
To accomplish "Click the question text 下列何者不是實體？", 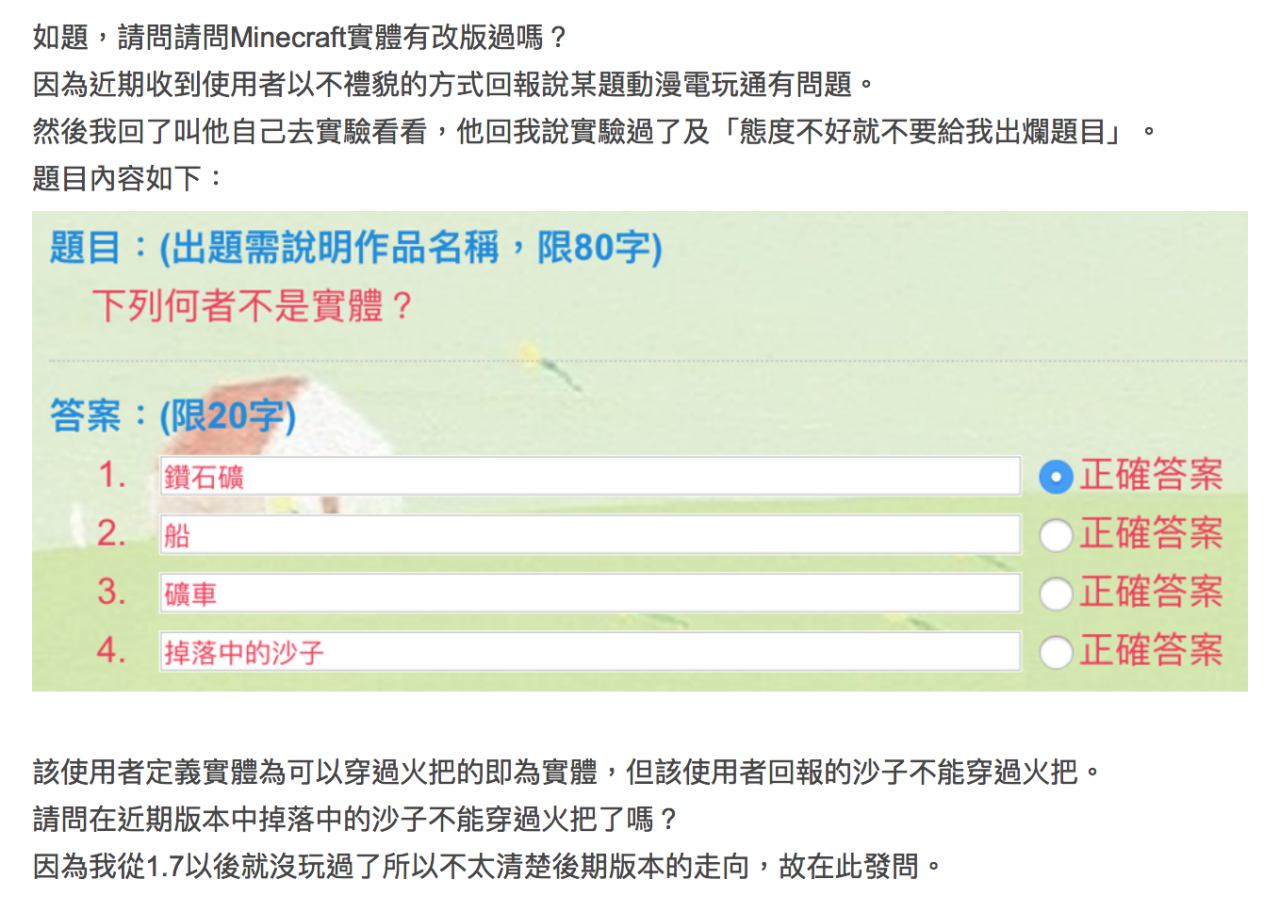I will (x=252, y=305).
